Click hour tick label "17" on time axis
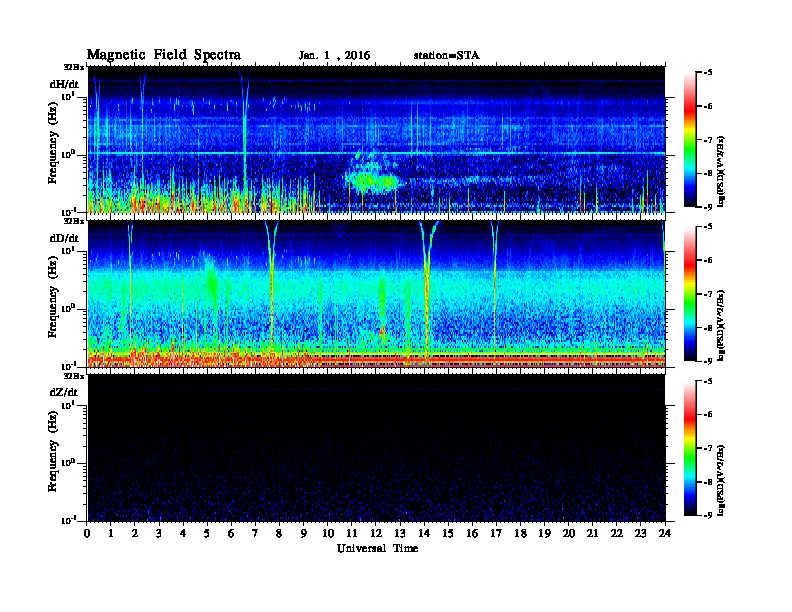The height and width of the screenshot is (612, 792). click(x=496, y=533)
